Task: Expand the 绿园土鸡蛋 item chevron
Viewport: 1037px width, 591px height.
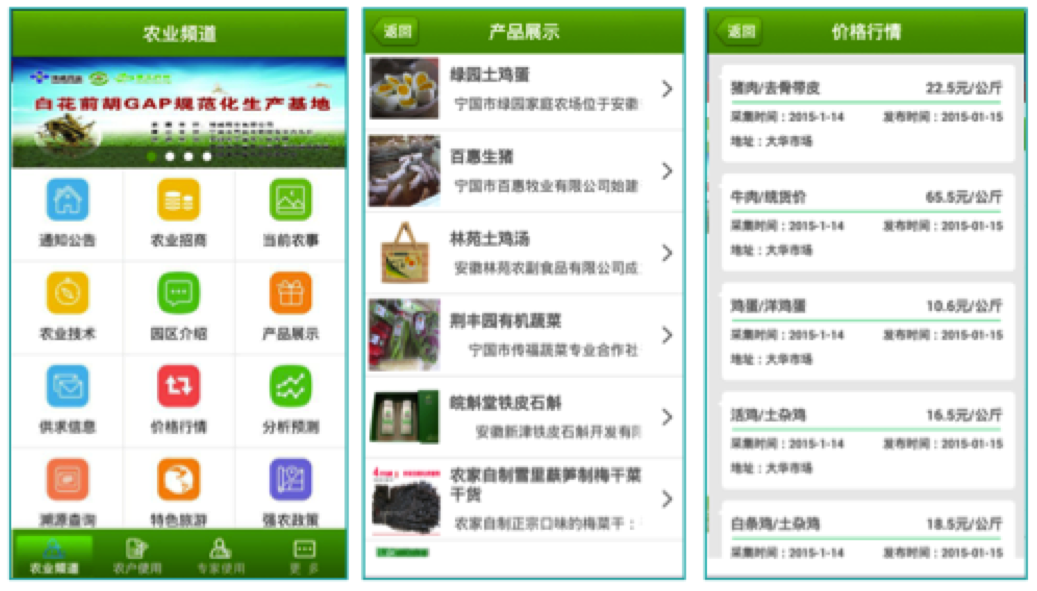Action: coord(667,89)
